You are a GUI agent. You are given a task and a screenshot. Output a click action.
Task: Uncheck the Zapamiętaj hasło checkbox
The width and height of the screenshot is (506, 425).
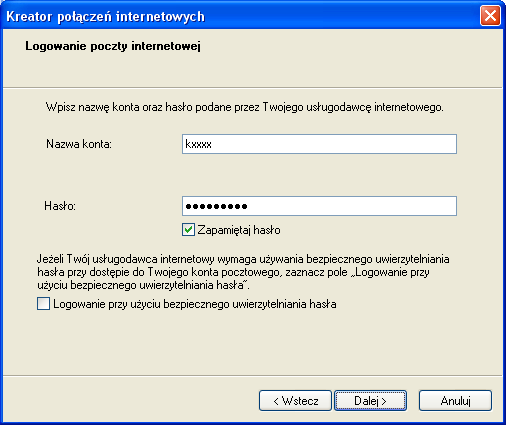point(188,230)
